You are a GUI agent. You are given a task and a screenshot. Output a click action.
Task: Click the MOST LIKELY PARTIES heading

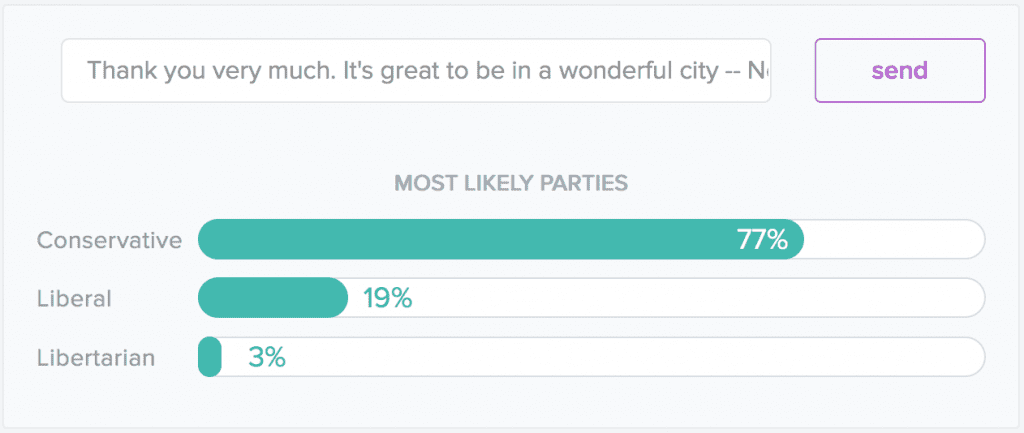(511, 183)
